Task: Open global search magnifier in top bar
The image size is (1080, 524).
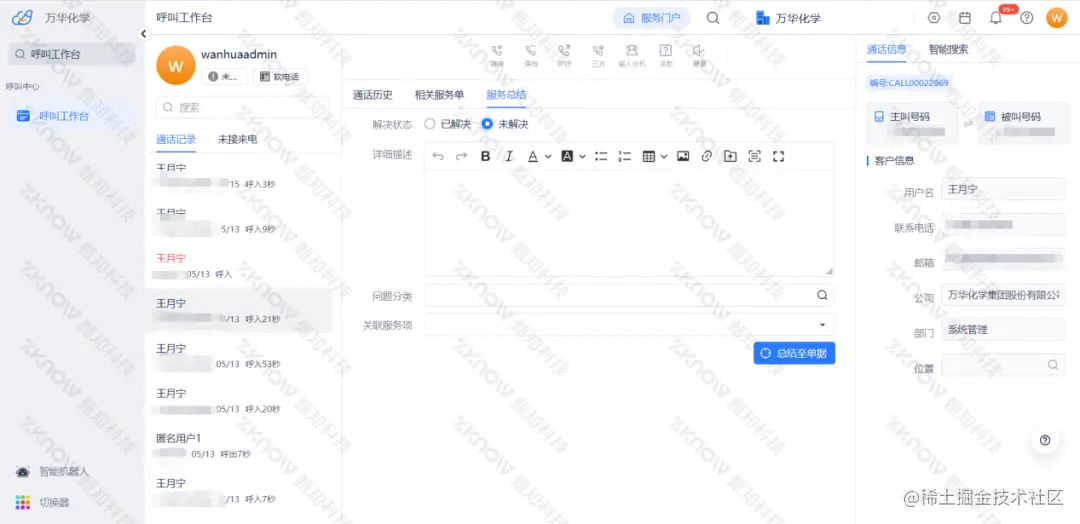Action: pos(713,18)
